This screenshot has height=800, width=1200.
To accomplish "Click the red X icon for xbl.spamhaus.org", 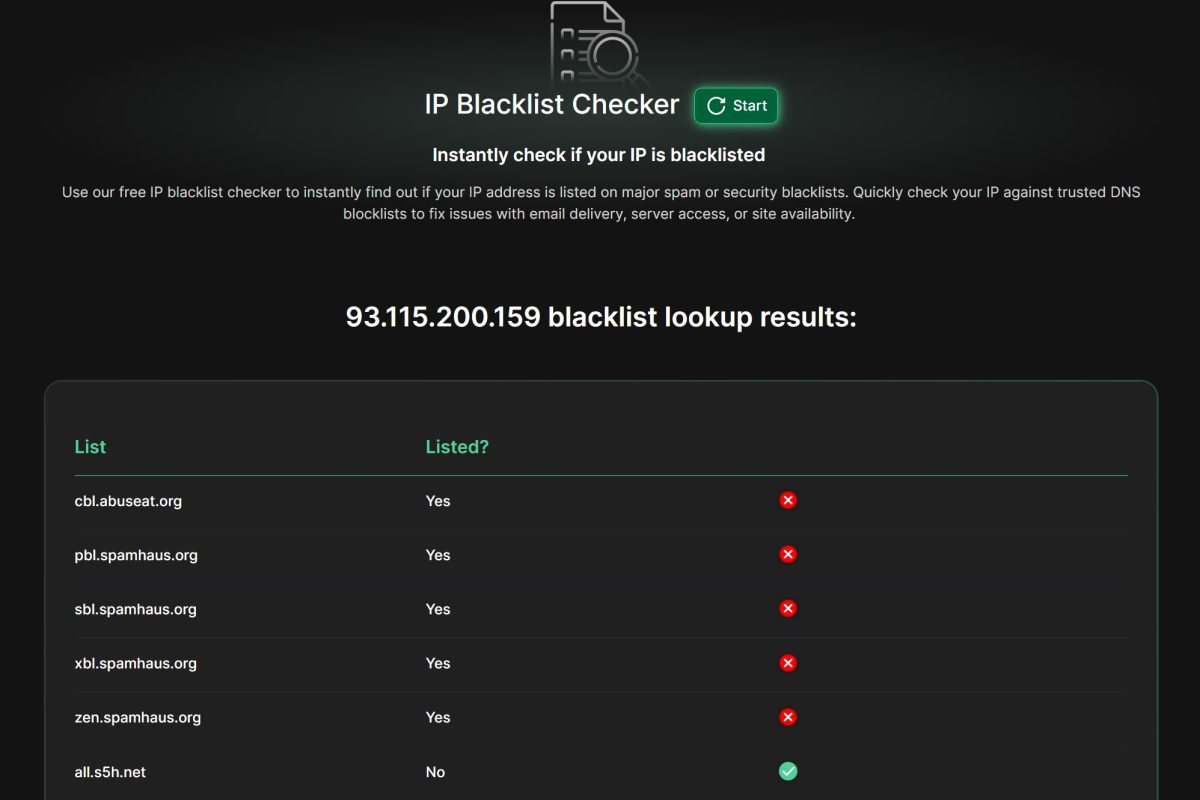I will (x=788, y=663).
